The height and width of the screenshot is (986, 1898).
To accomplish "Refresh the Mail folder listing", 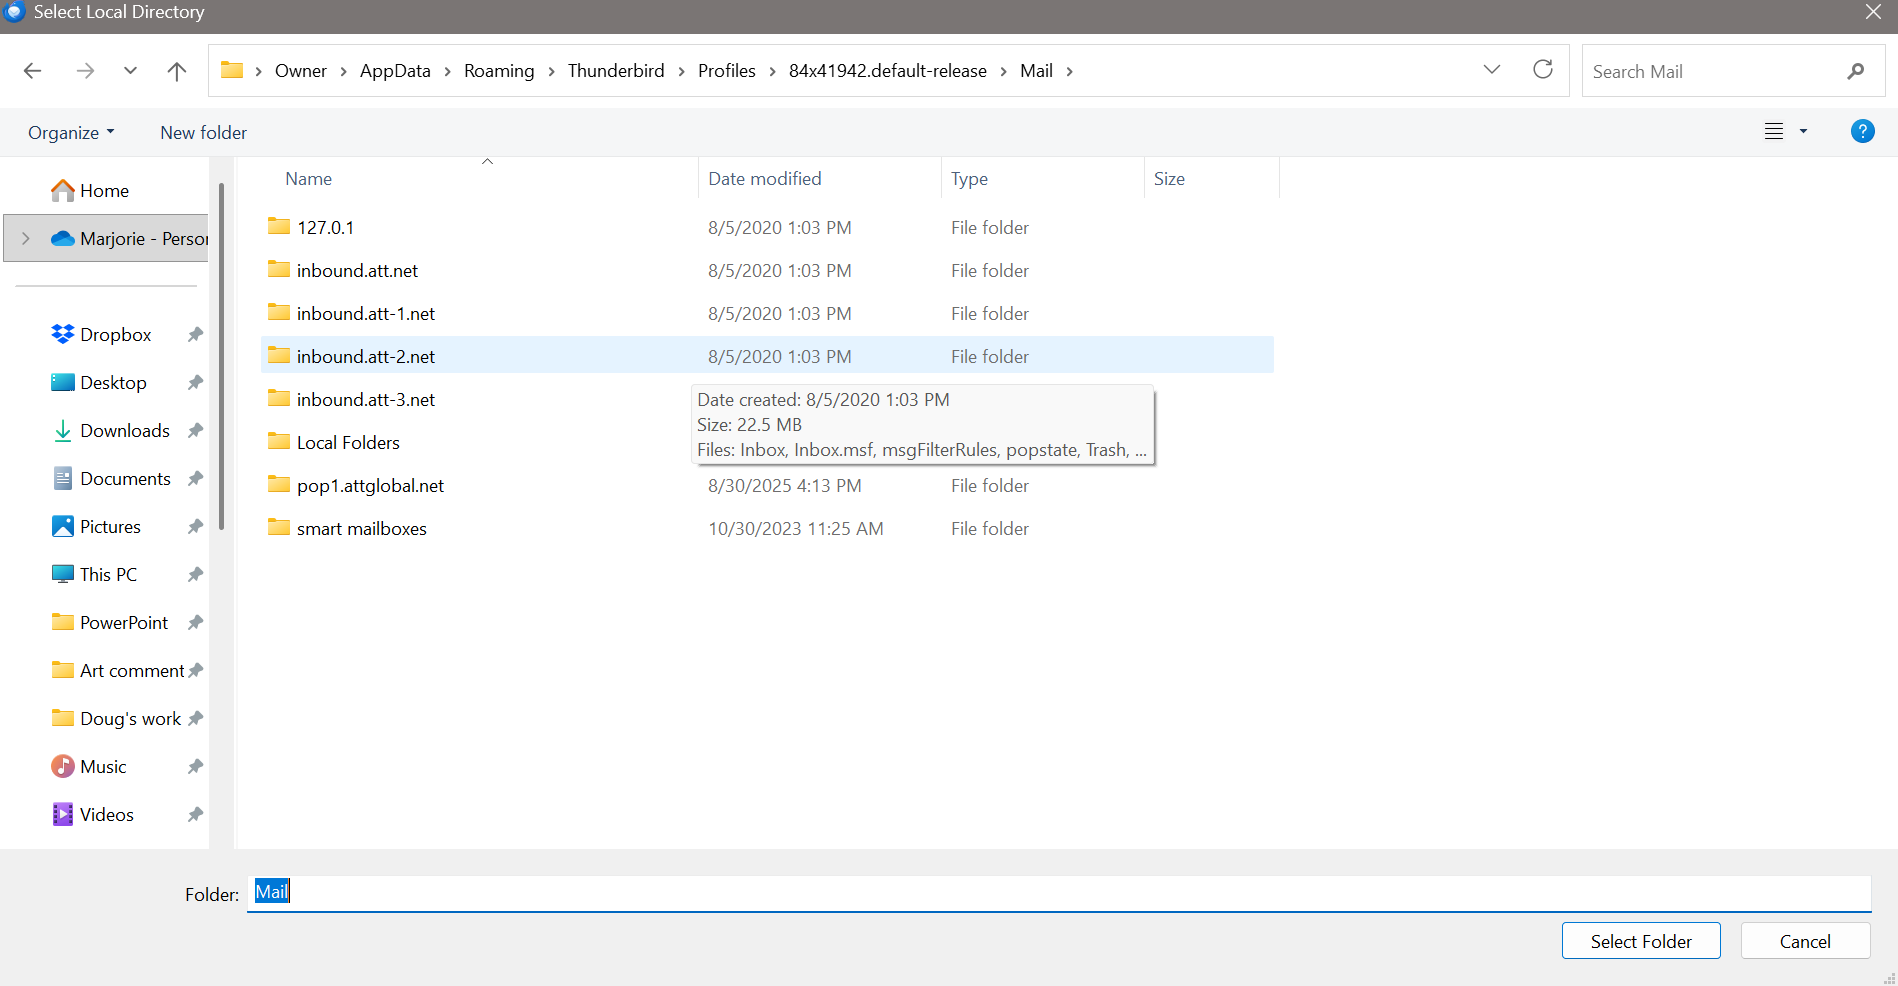I will tap(1543, 70).
